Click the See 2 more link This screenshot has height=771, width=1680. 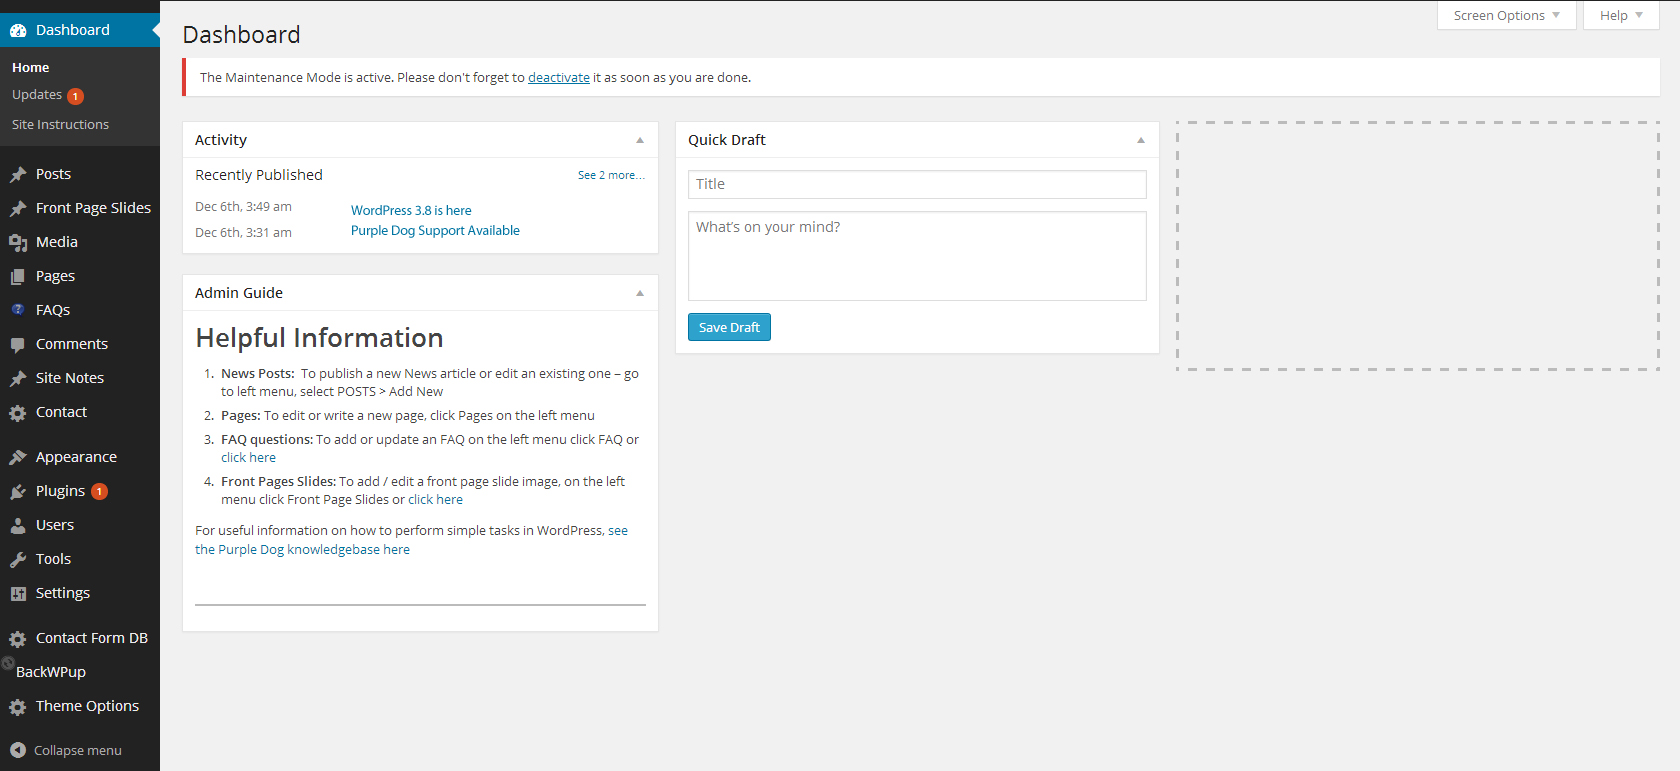click(611, 175)
